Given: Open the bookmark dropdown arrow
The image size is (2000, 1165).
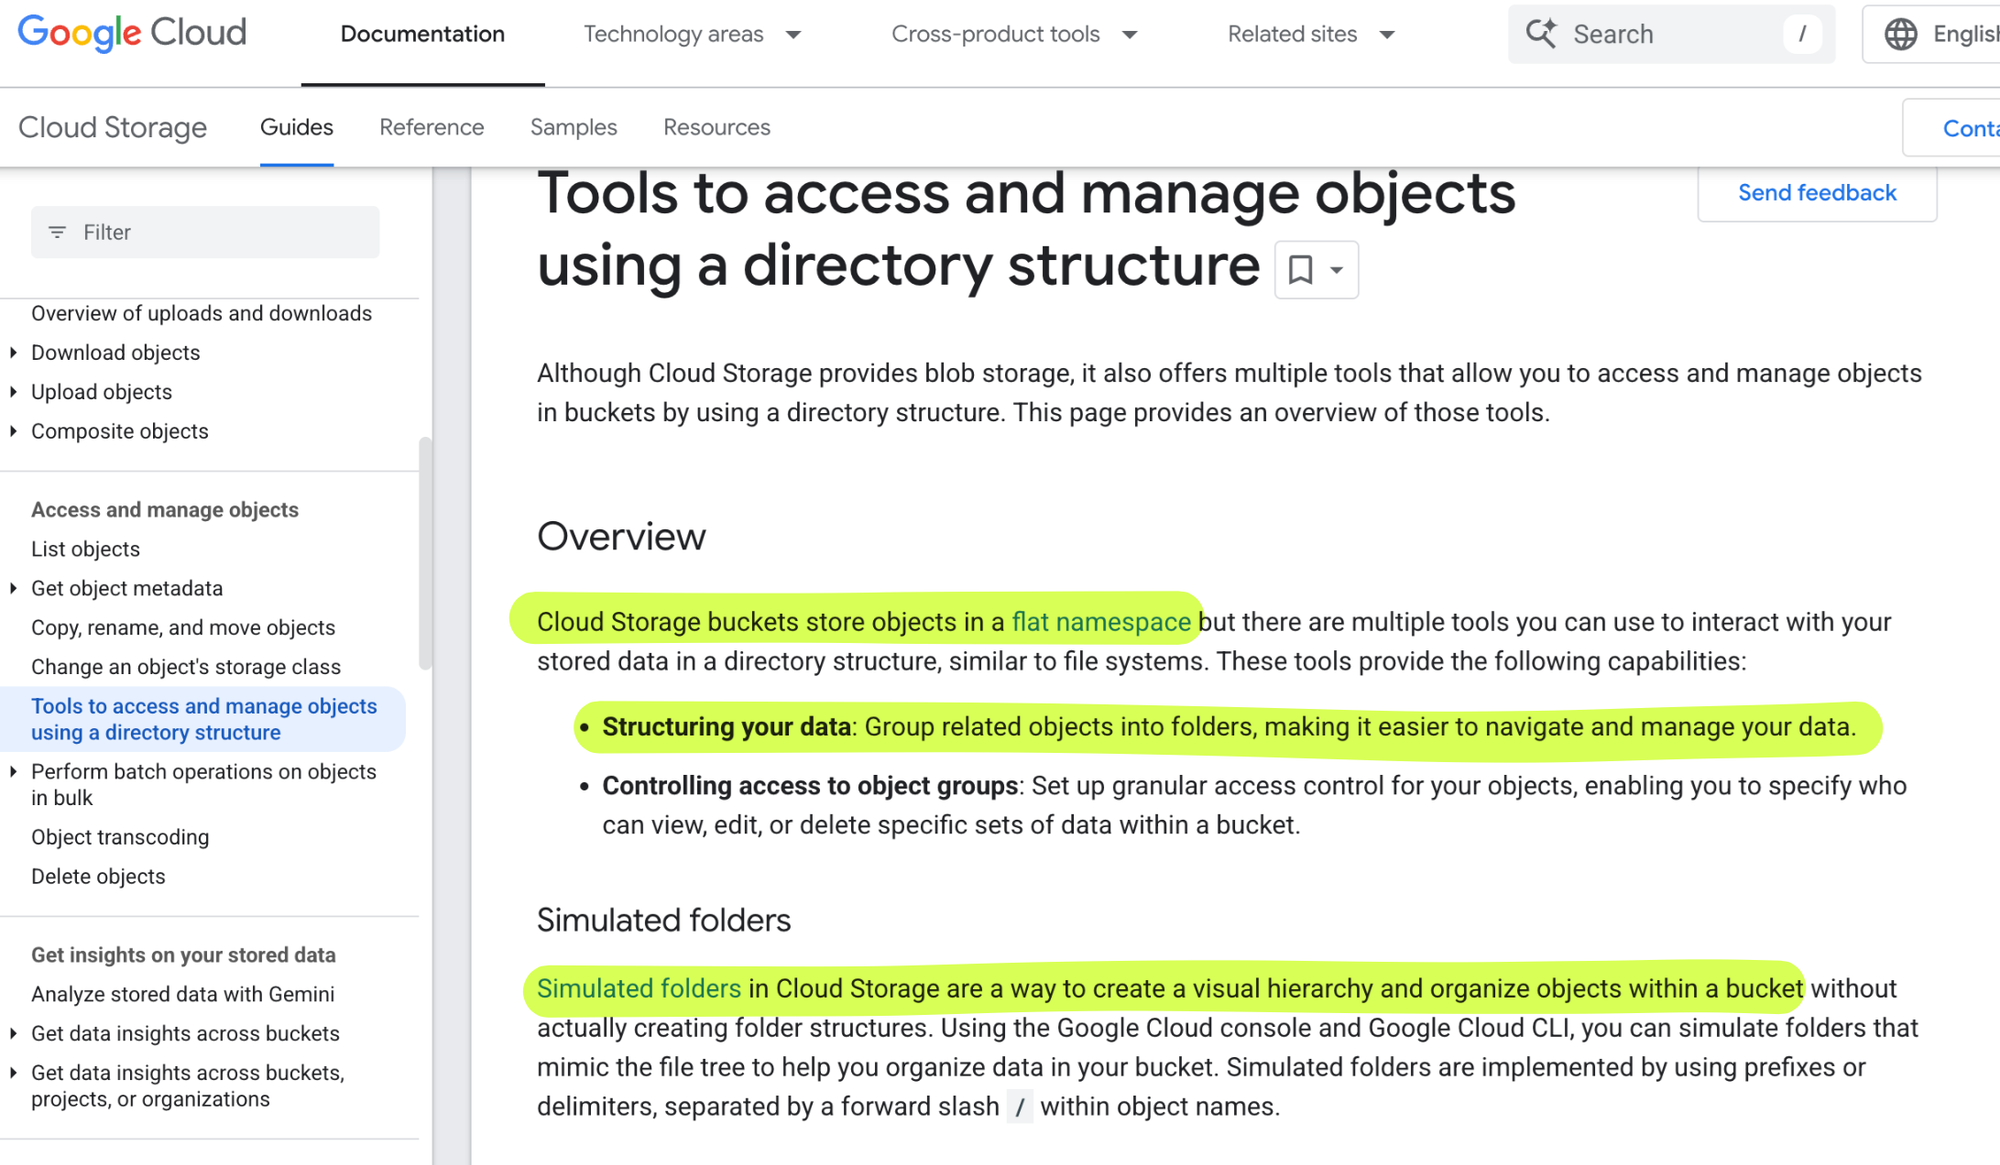Looking at the screenshot, I should pos(1337,270).
